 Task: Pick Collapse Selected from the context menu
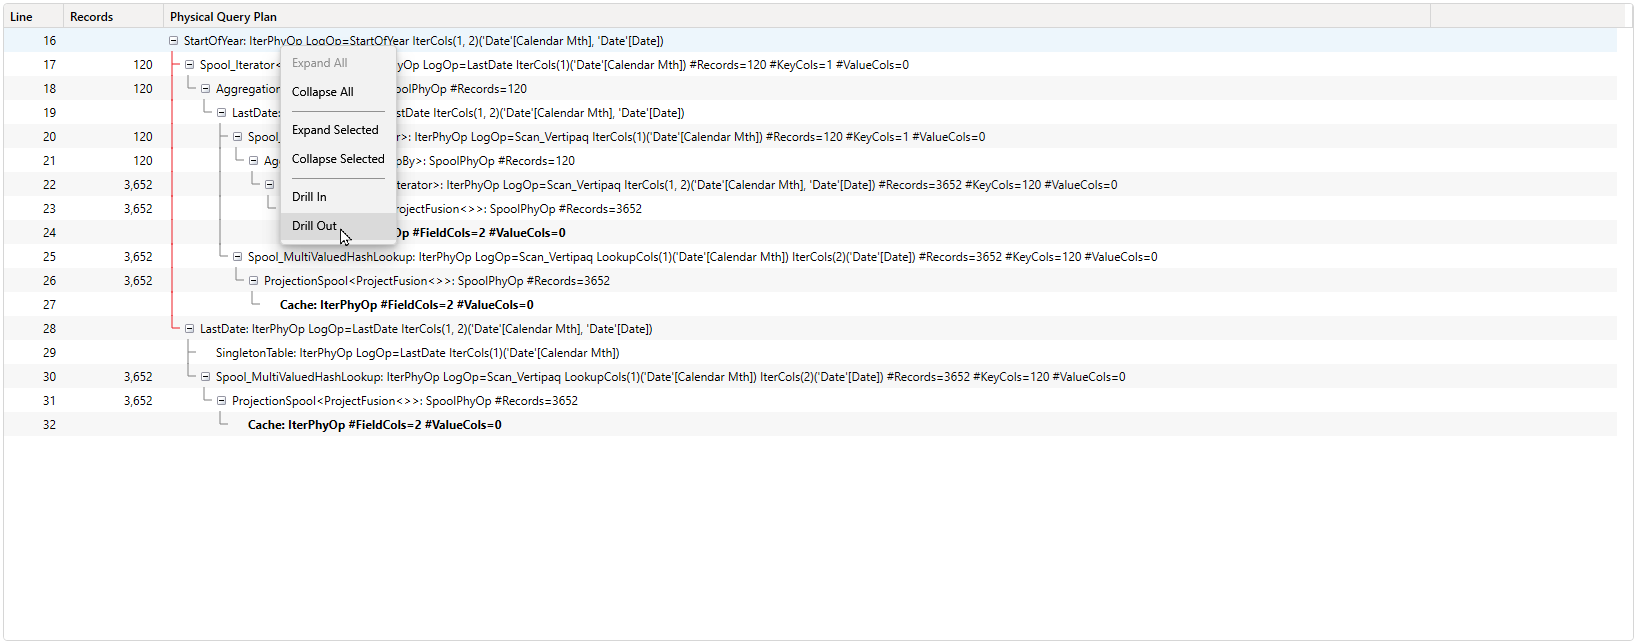(337, 159)
